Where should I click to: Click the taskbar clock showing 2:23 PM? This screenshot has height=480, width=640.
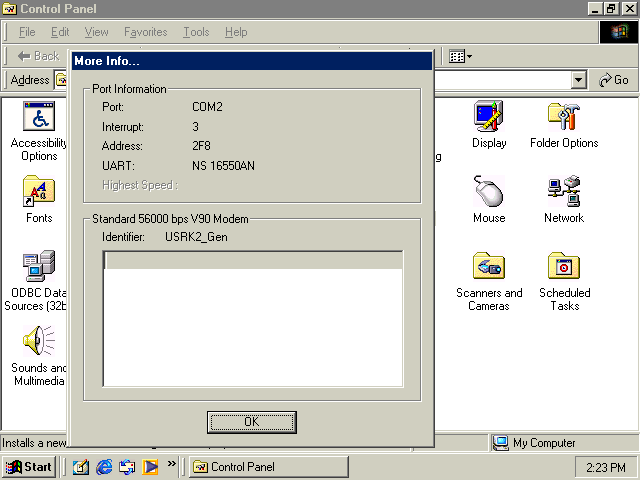click(x=606, y=467)
